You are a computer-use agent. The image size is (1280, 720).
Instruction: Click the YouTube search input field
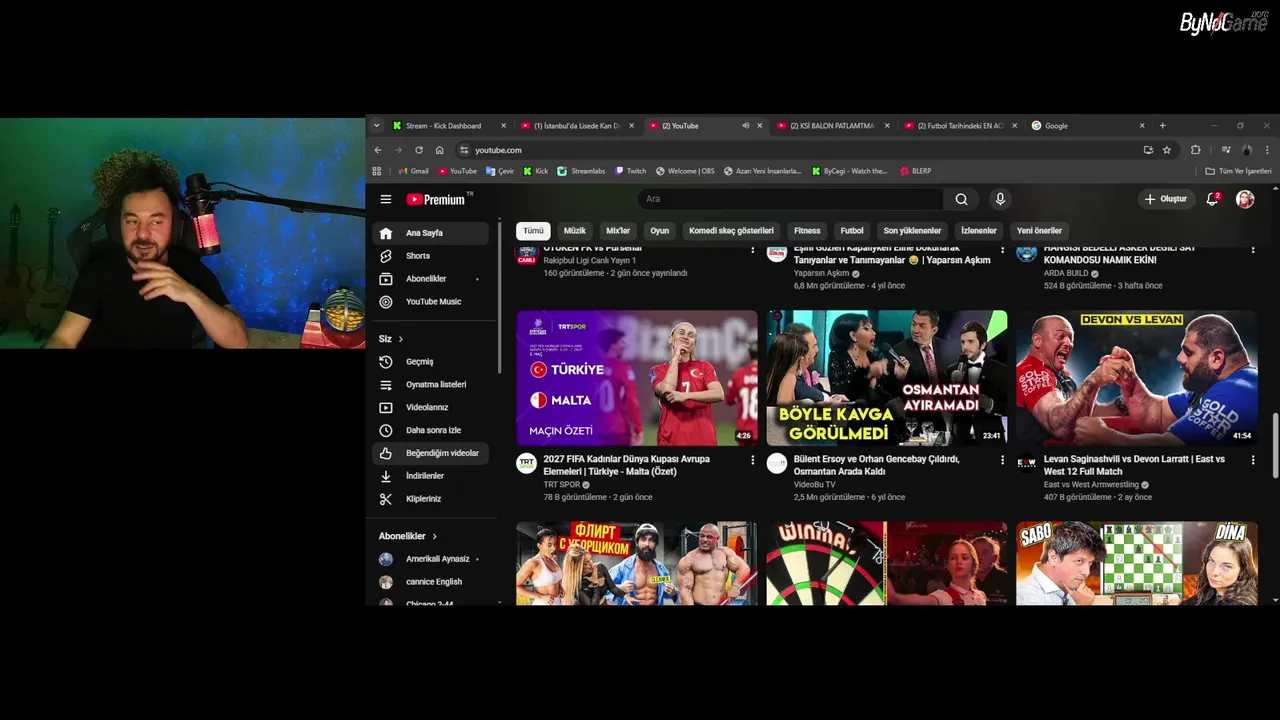(790, 199)
